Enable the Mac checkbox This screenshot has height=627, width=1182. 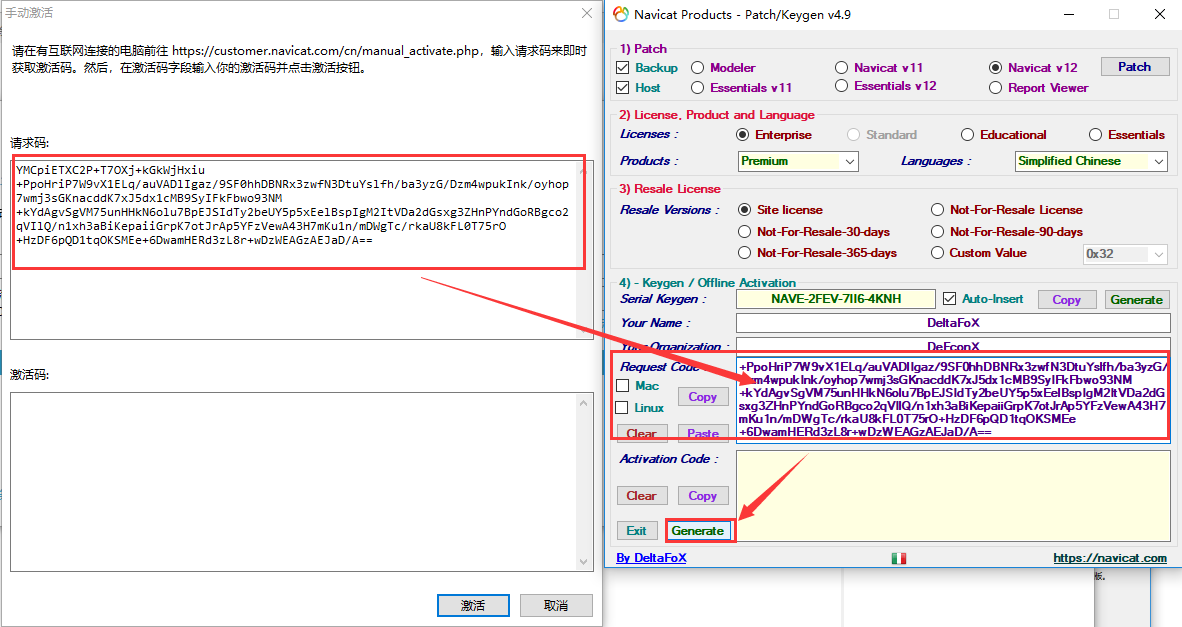[x=623, y=386]
